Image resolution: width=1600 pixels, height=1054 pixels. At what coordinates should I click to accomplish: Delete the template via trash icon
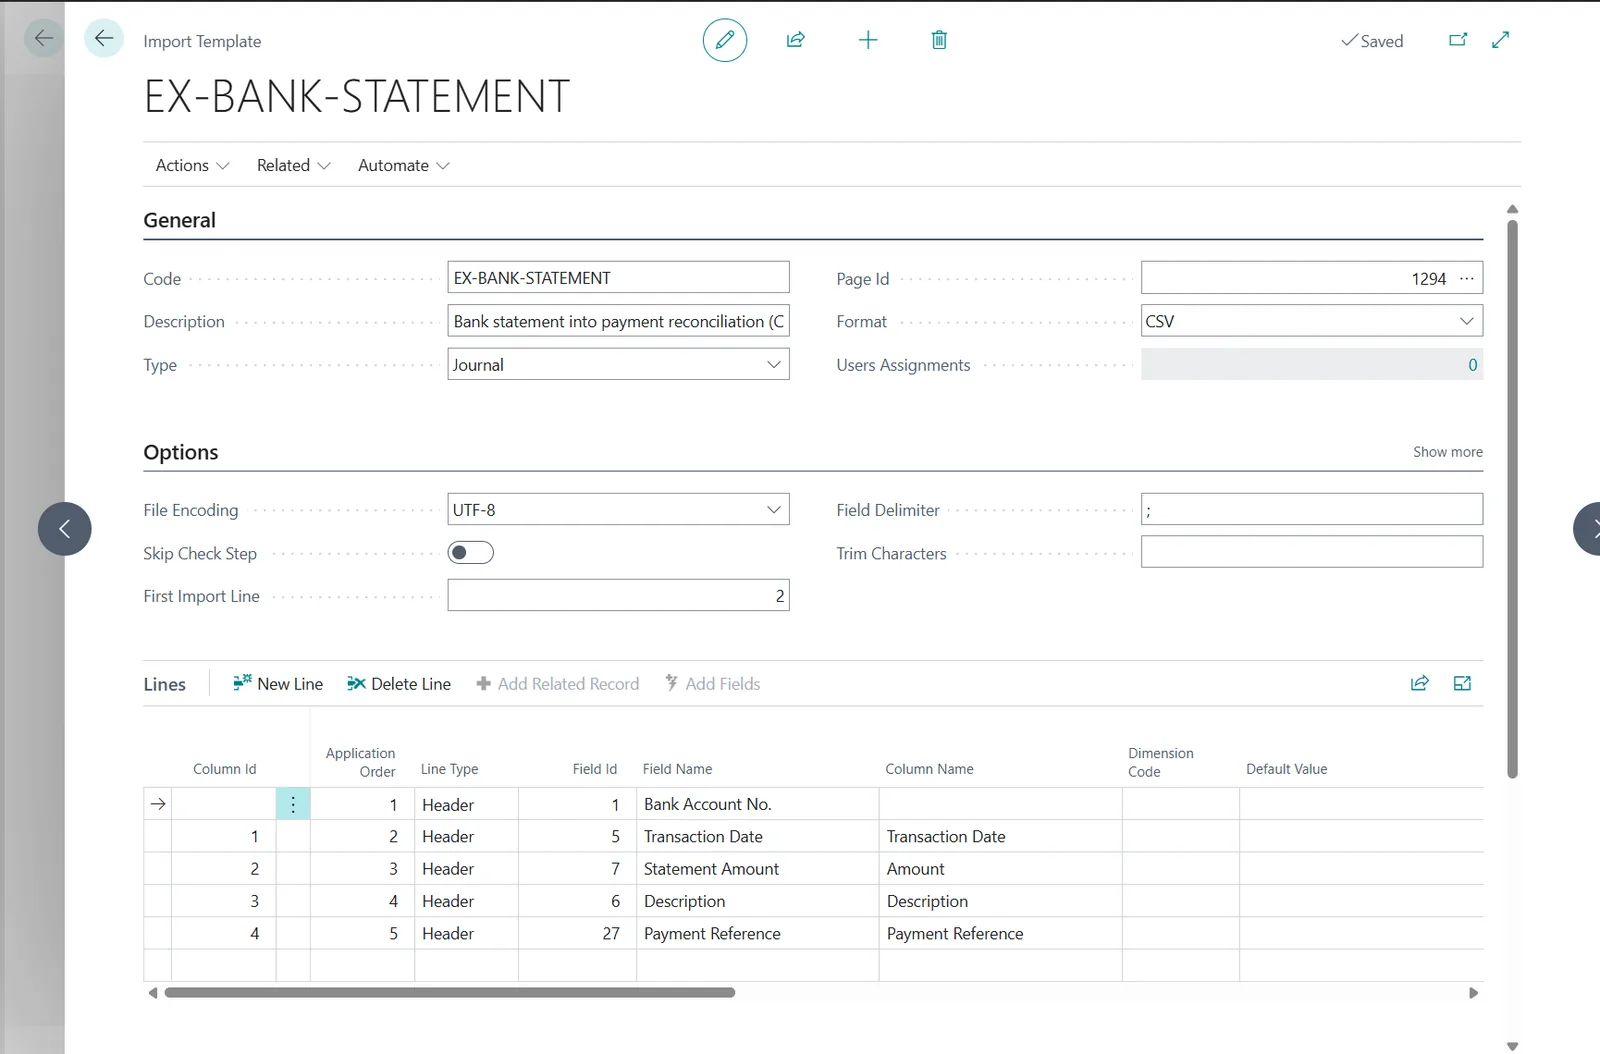(x=939, y=40)
